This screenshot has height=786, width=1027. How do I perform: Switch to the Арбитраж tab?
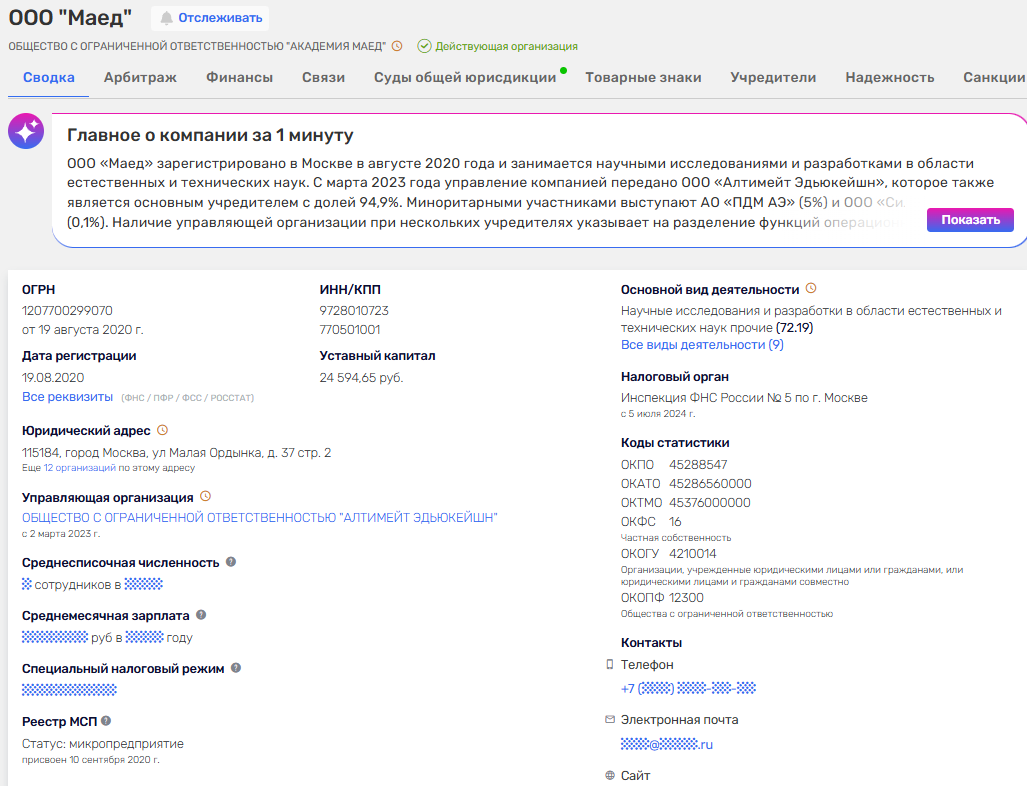pos(140,77)
